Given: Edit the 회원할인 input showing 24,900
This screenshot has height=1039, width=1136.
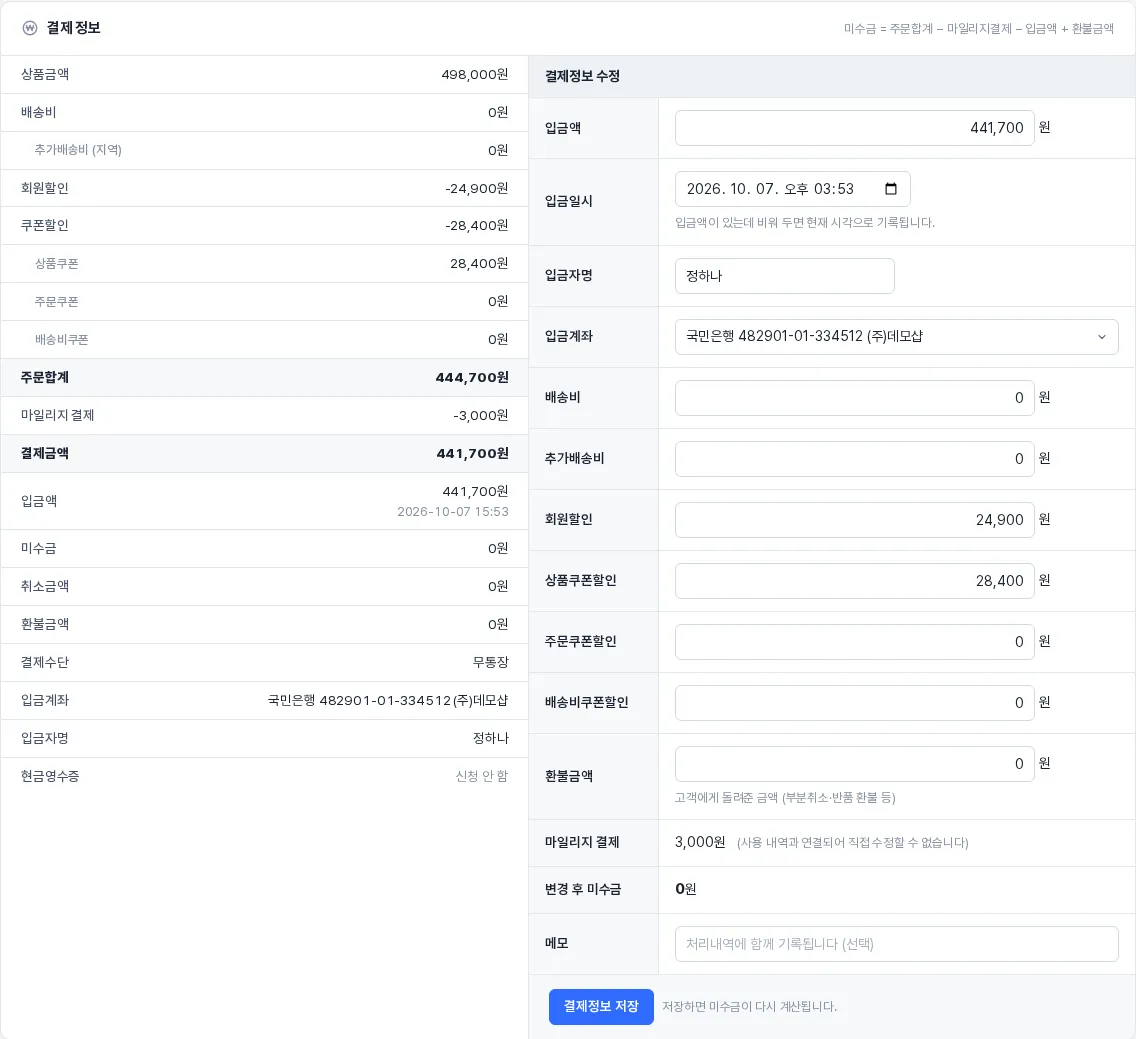Looking at the screenshot, I should click(854, 520).
